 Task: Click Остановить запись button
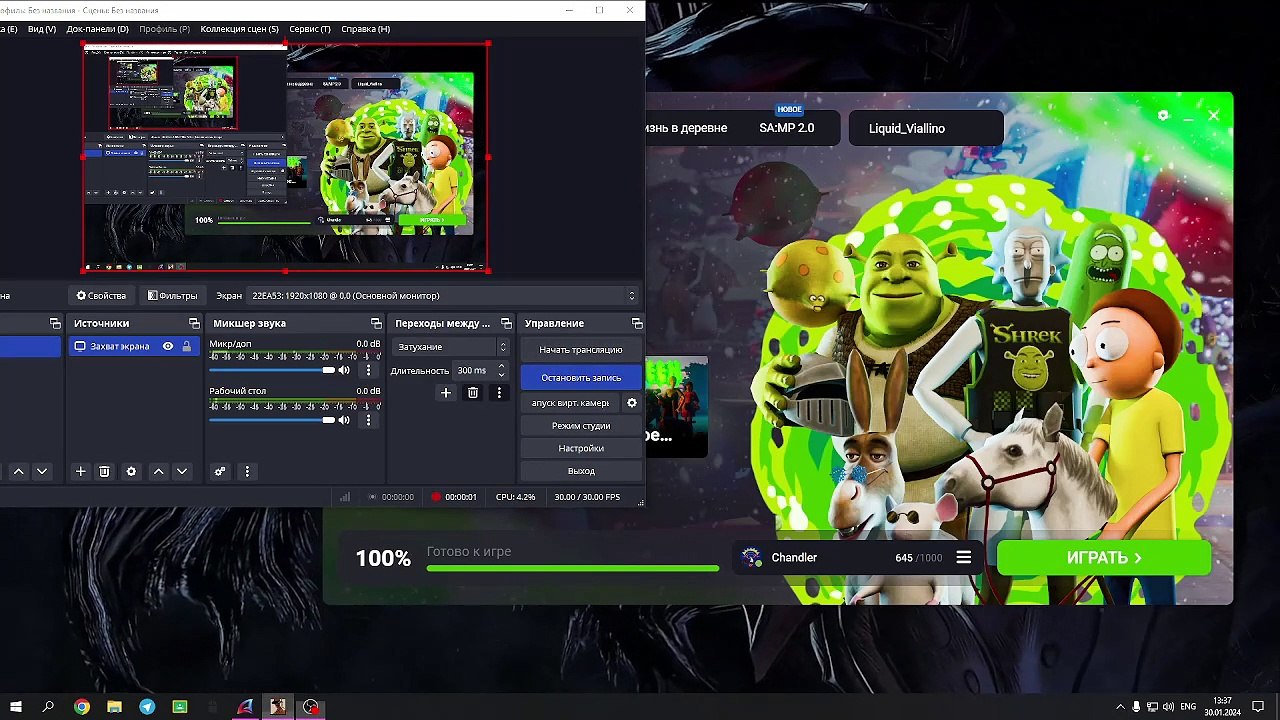[581, 378]
